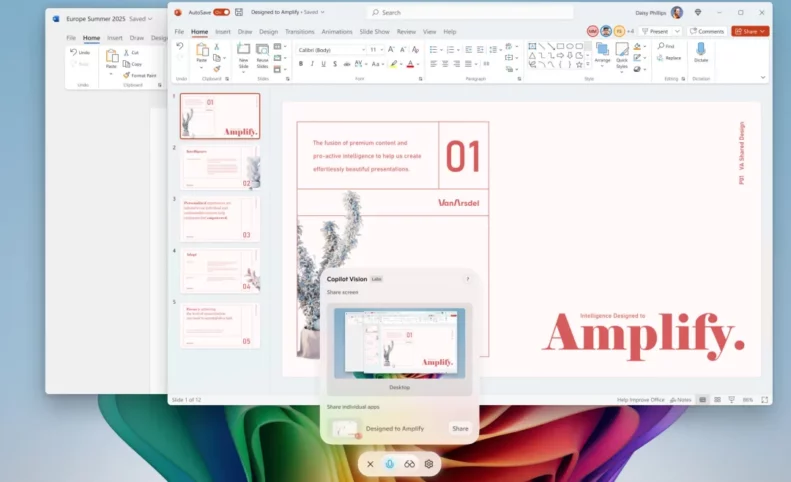Insert a New Slide in PowerPoint
Screen dimensions: 791x482
(244, 56)
